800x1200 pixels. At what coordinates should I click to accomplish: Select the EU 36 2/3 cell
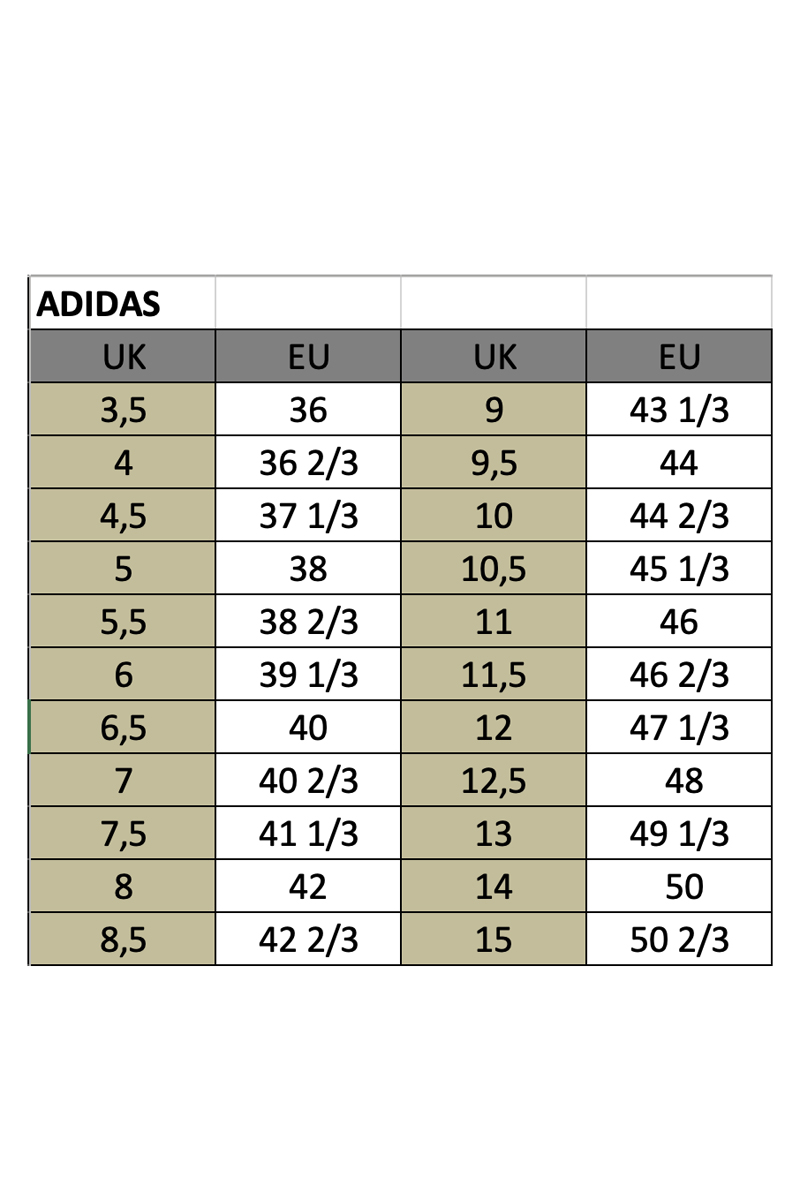click(308, 462)
